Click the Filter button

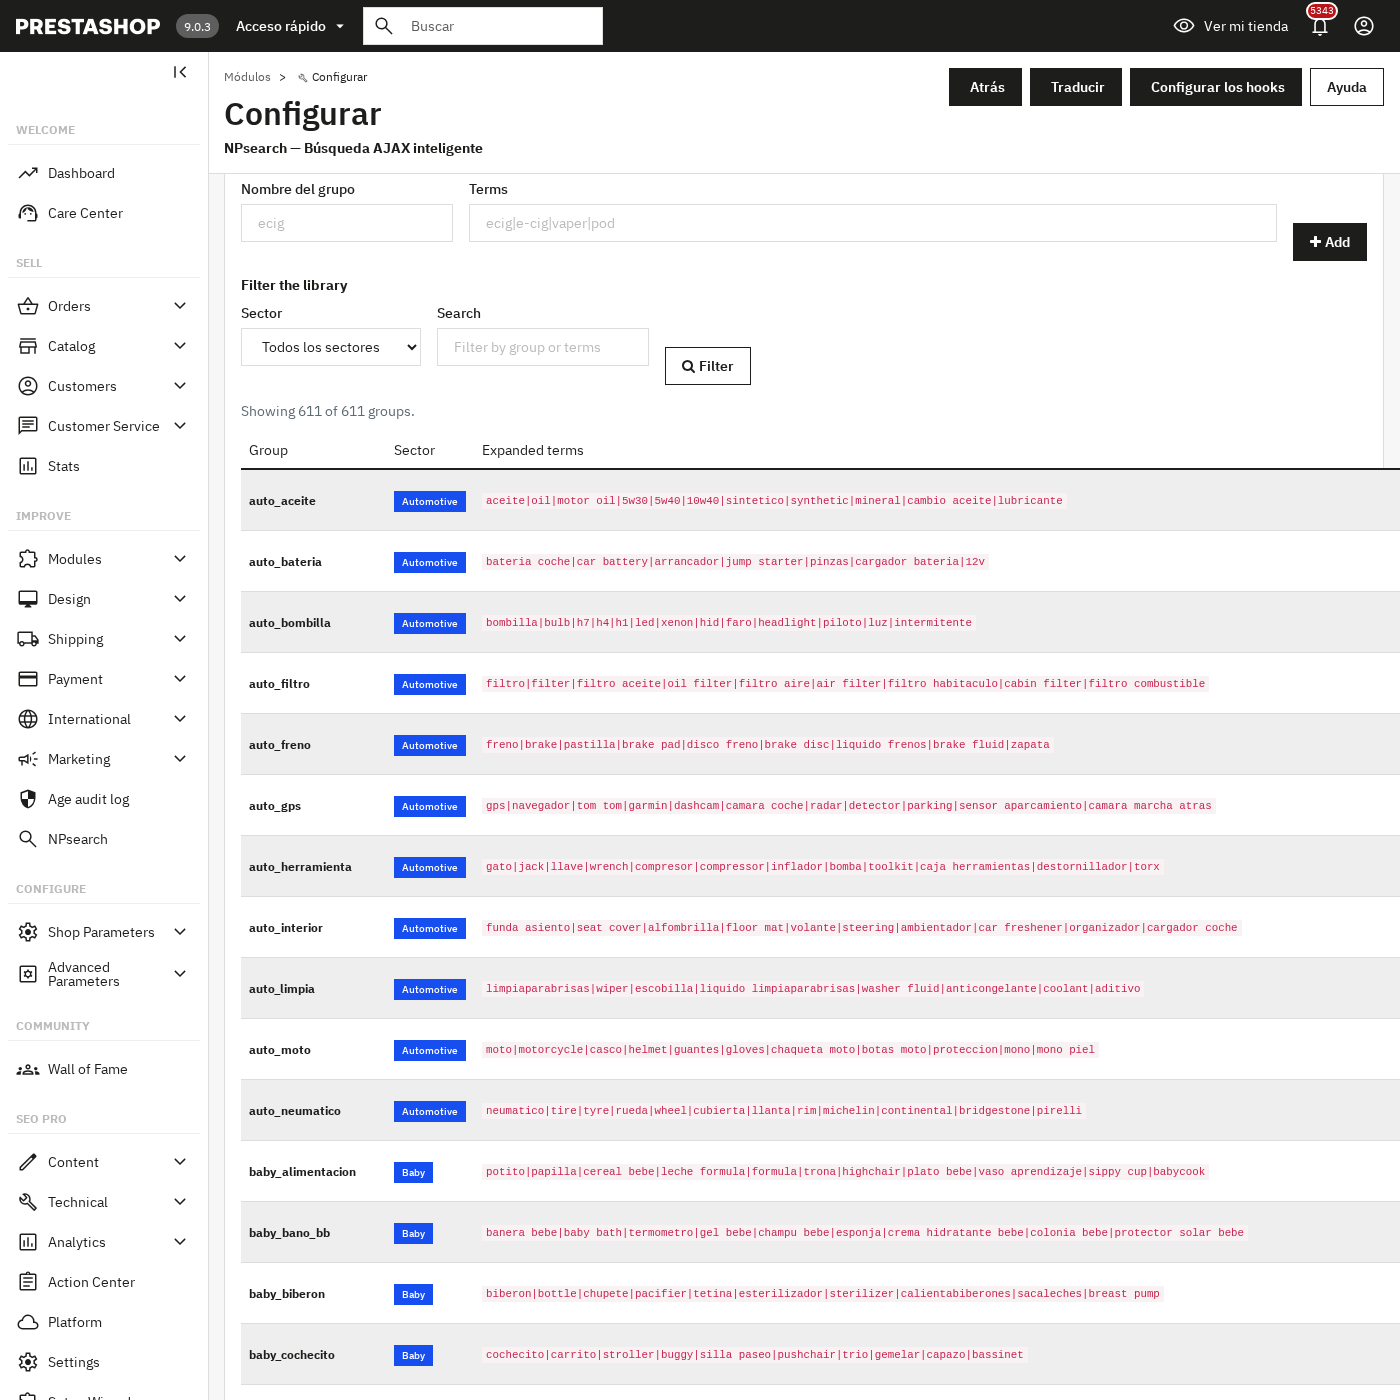(708, 366)
